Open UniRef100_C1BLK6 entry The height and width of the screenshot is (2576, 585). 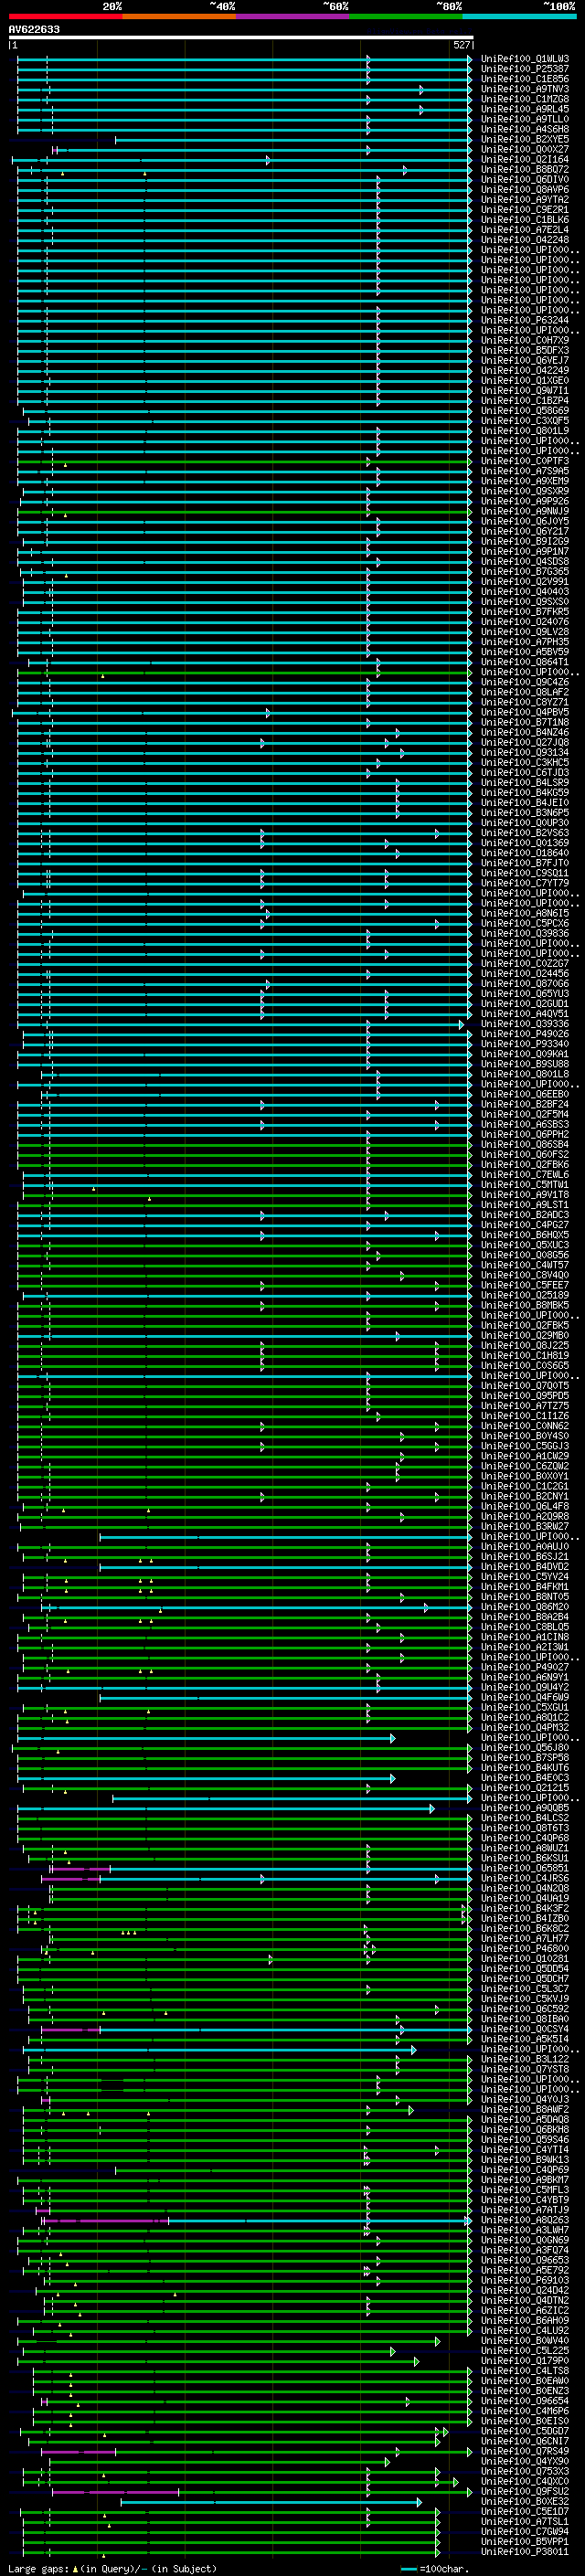[525, 219]
